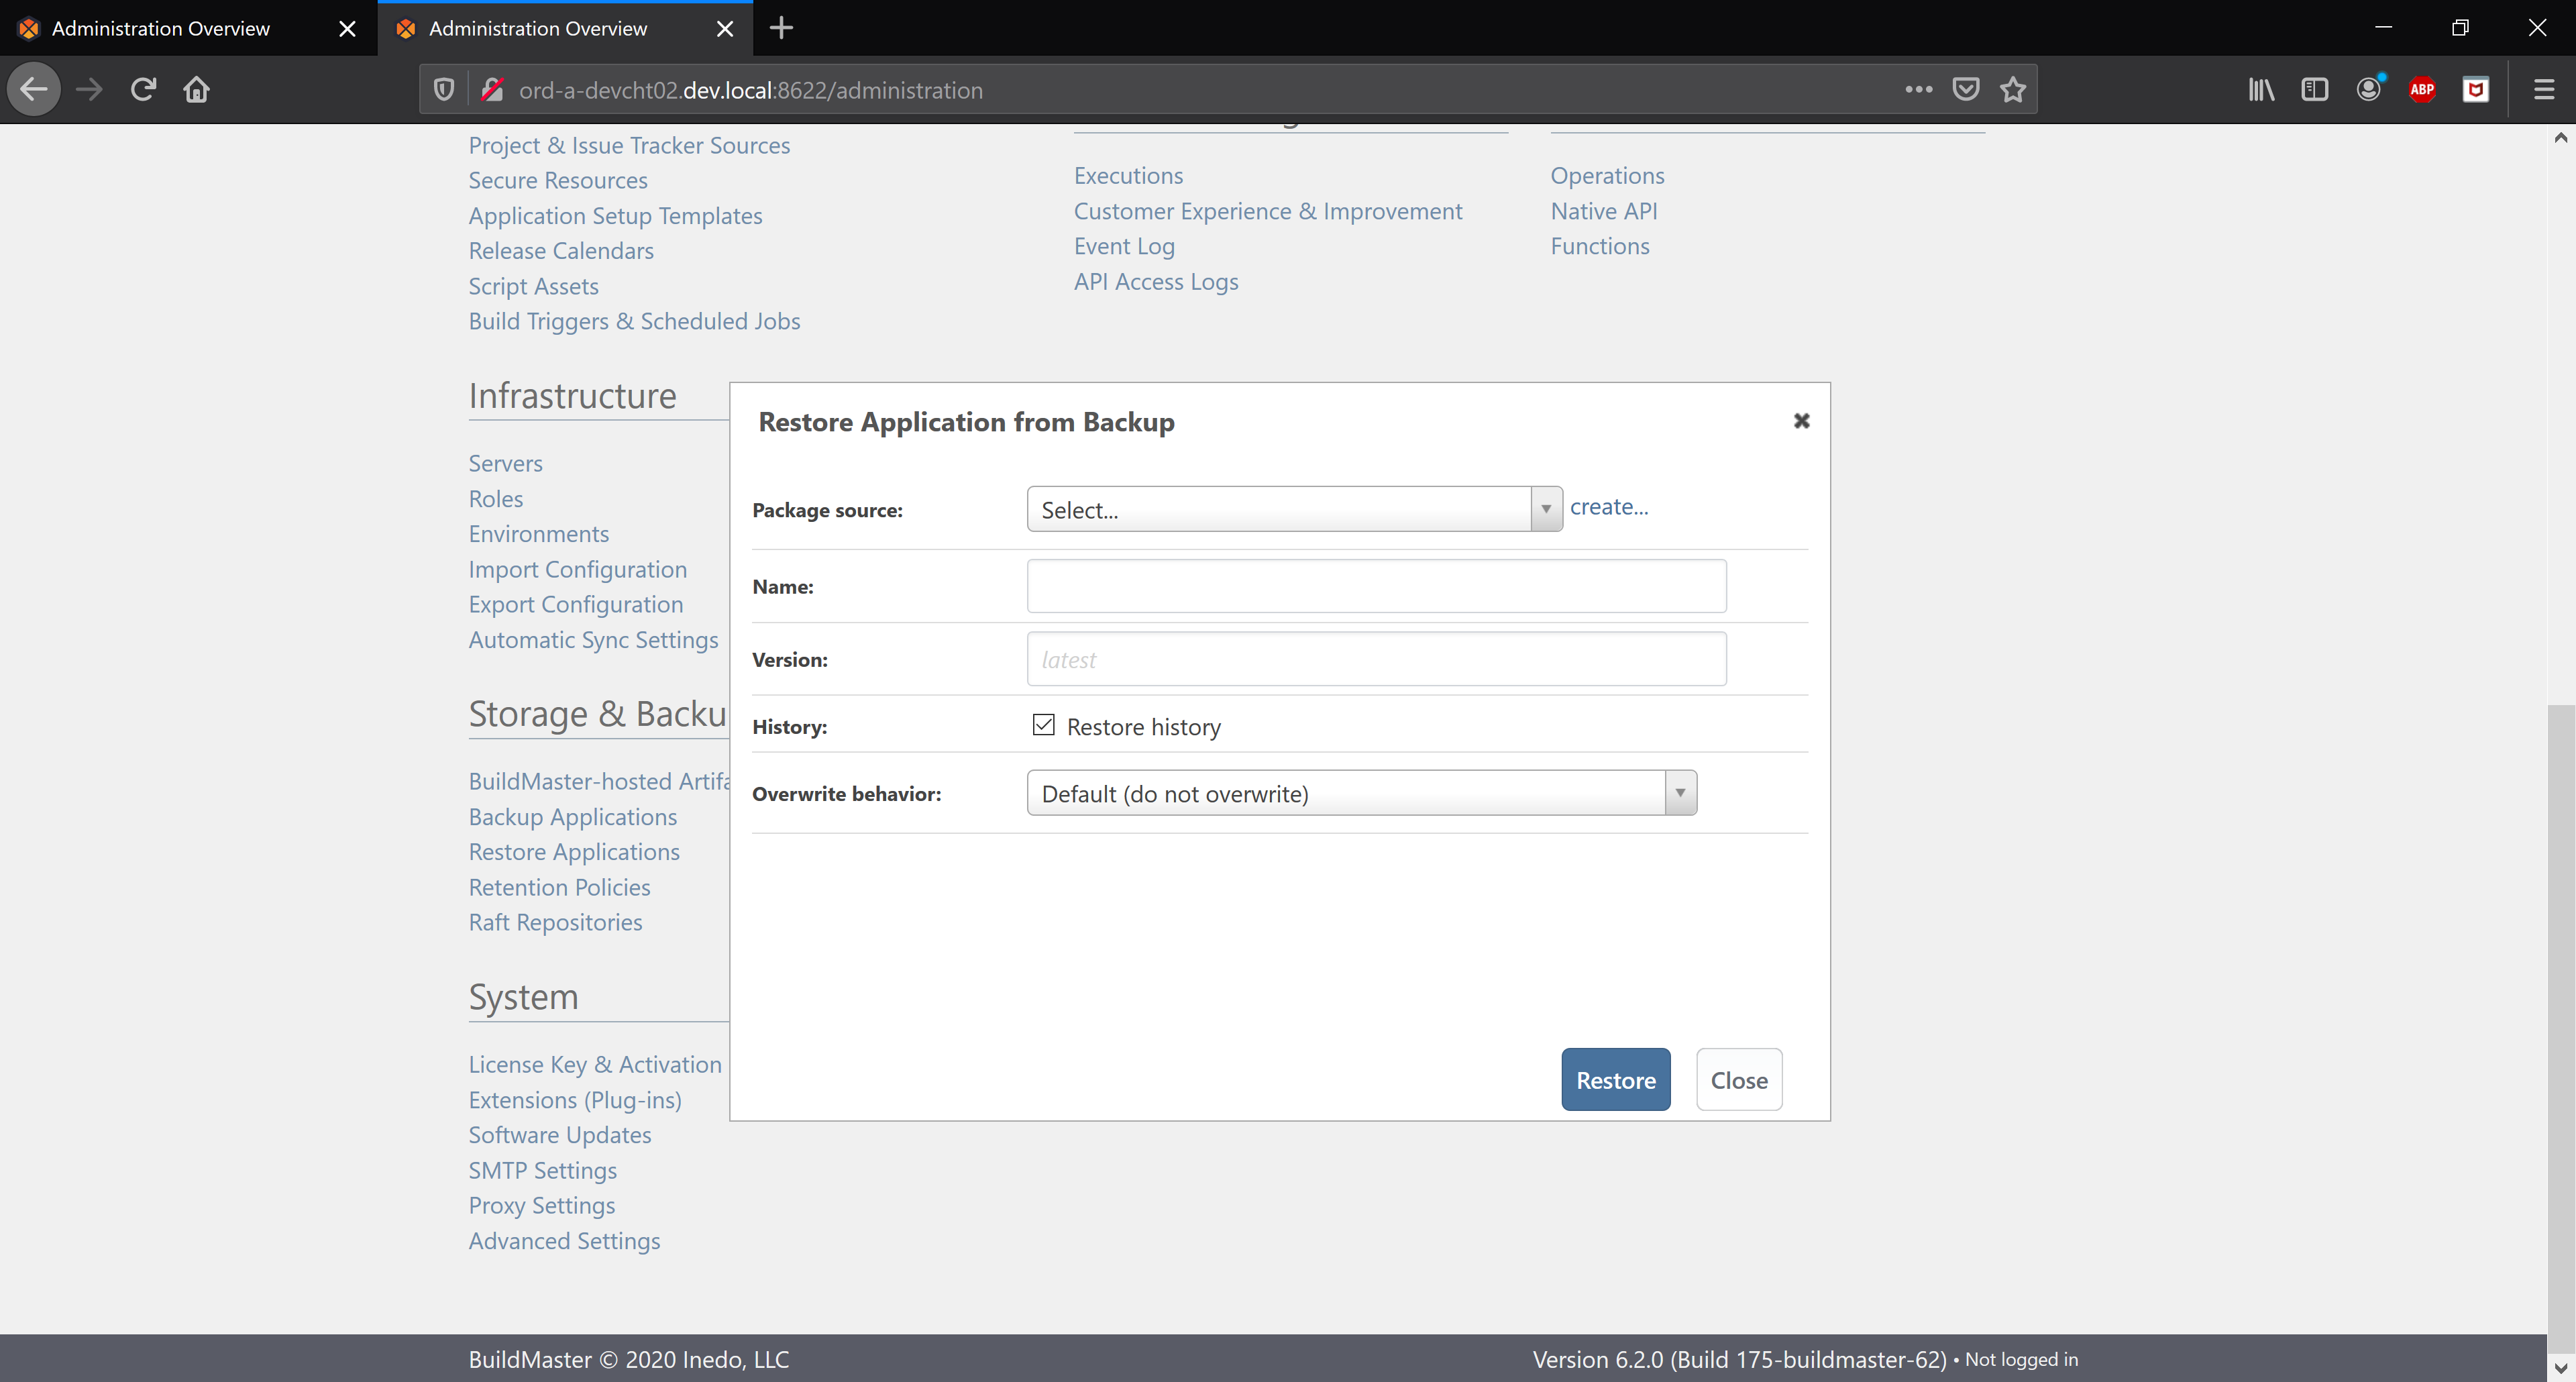Viewport: 2576px width, 1382px height.
Task: Close the second Administration Overview tab
Action: (x=725, y=28)
